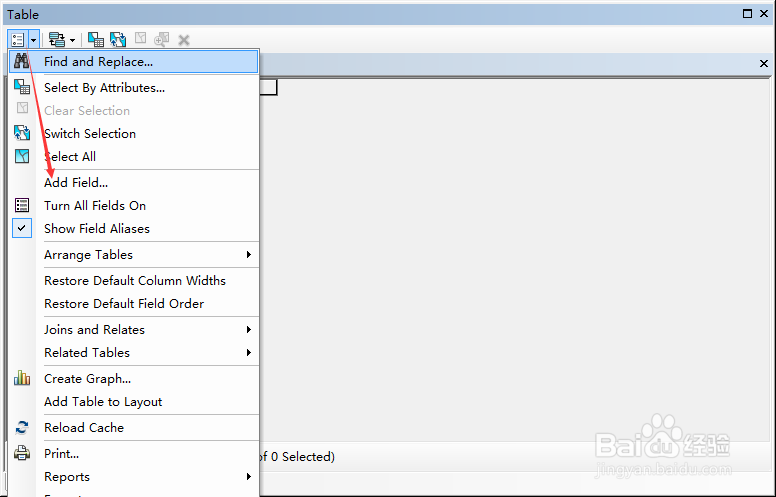Click the Switch Selection toolbar icon
The image size is (776, 497).
pos(118,40)
